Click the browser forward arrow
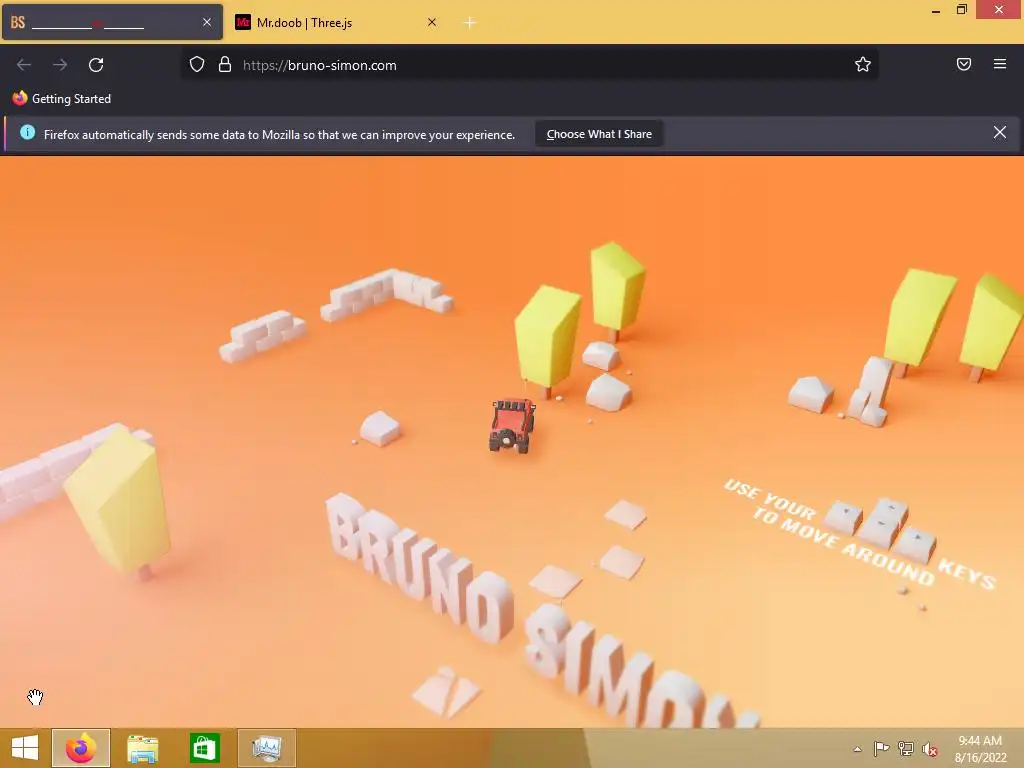Viewport: 1024px width, 768px height. click(x=60, y=65)
